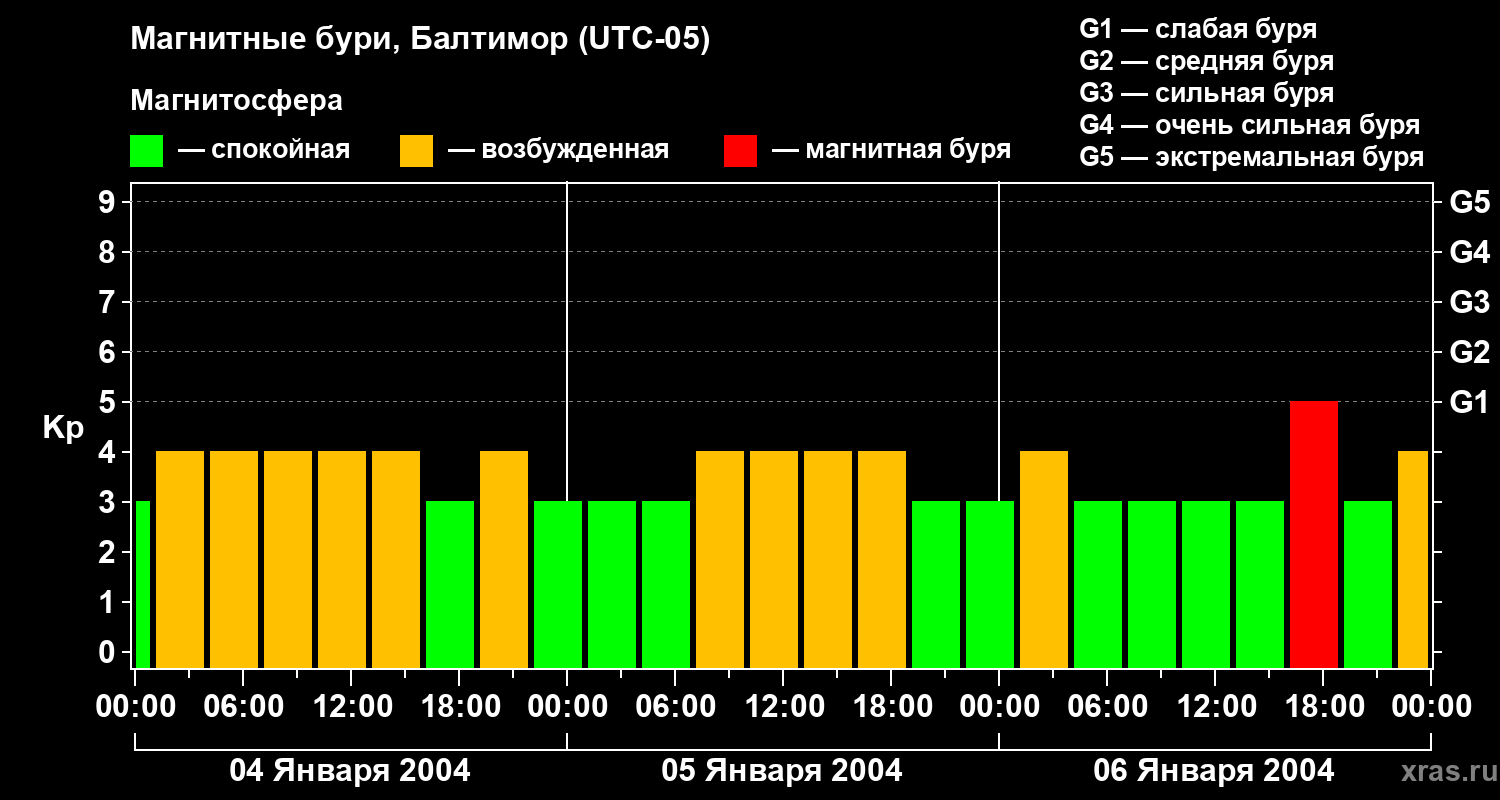
Task: Select the '05 Января 2004' date label
Action: pos(782,771)
